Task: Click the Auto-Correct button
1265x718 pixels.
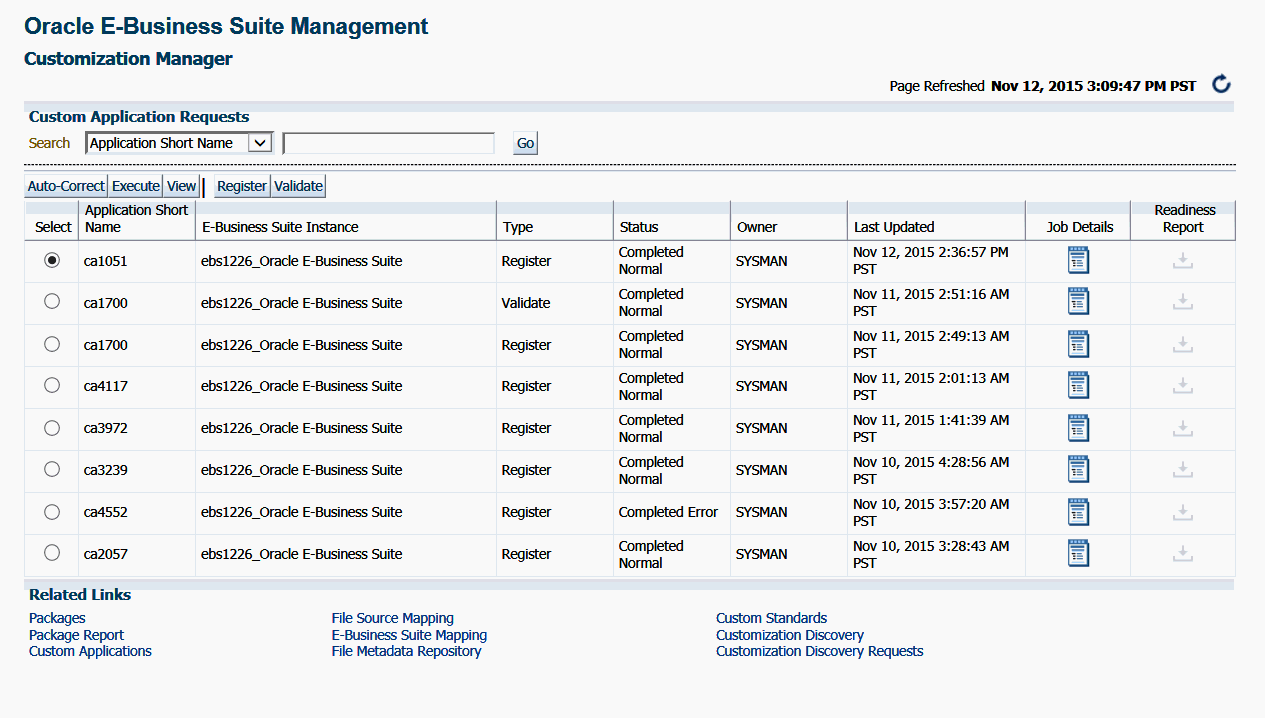Action: point(66,186)
